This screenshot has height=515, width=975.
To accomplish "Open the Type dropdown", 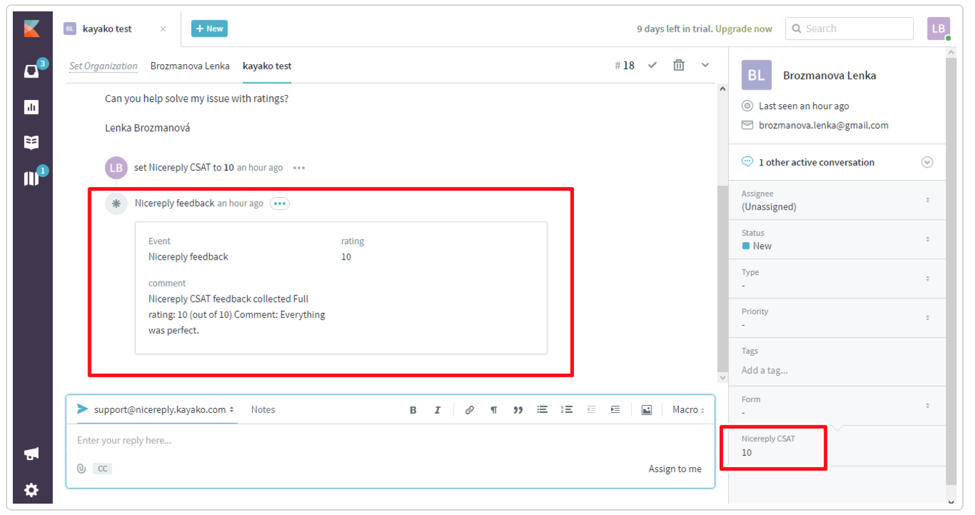I will coord(837,279).
